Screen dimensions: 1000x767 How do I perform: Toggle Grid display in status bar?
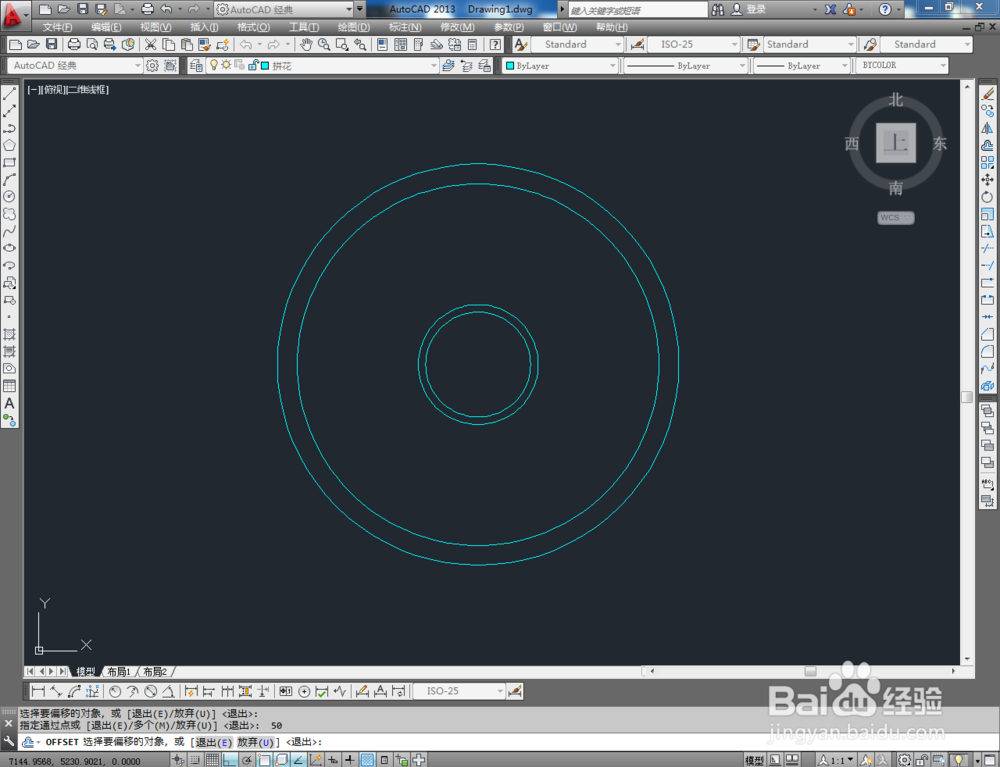point(212,760)
